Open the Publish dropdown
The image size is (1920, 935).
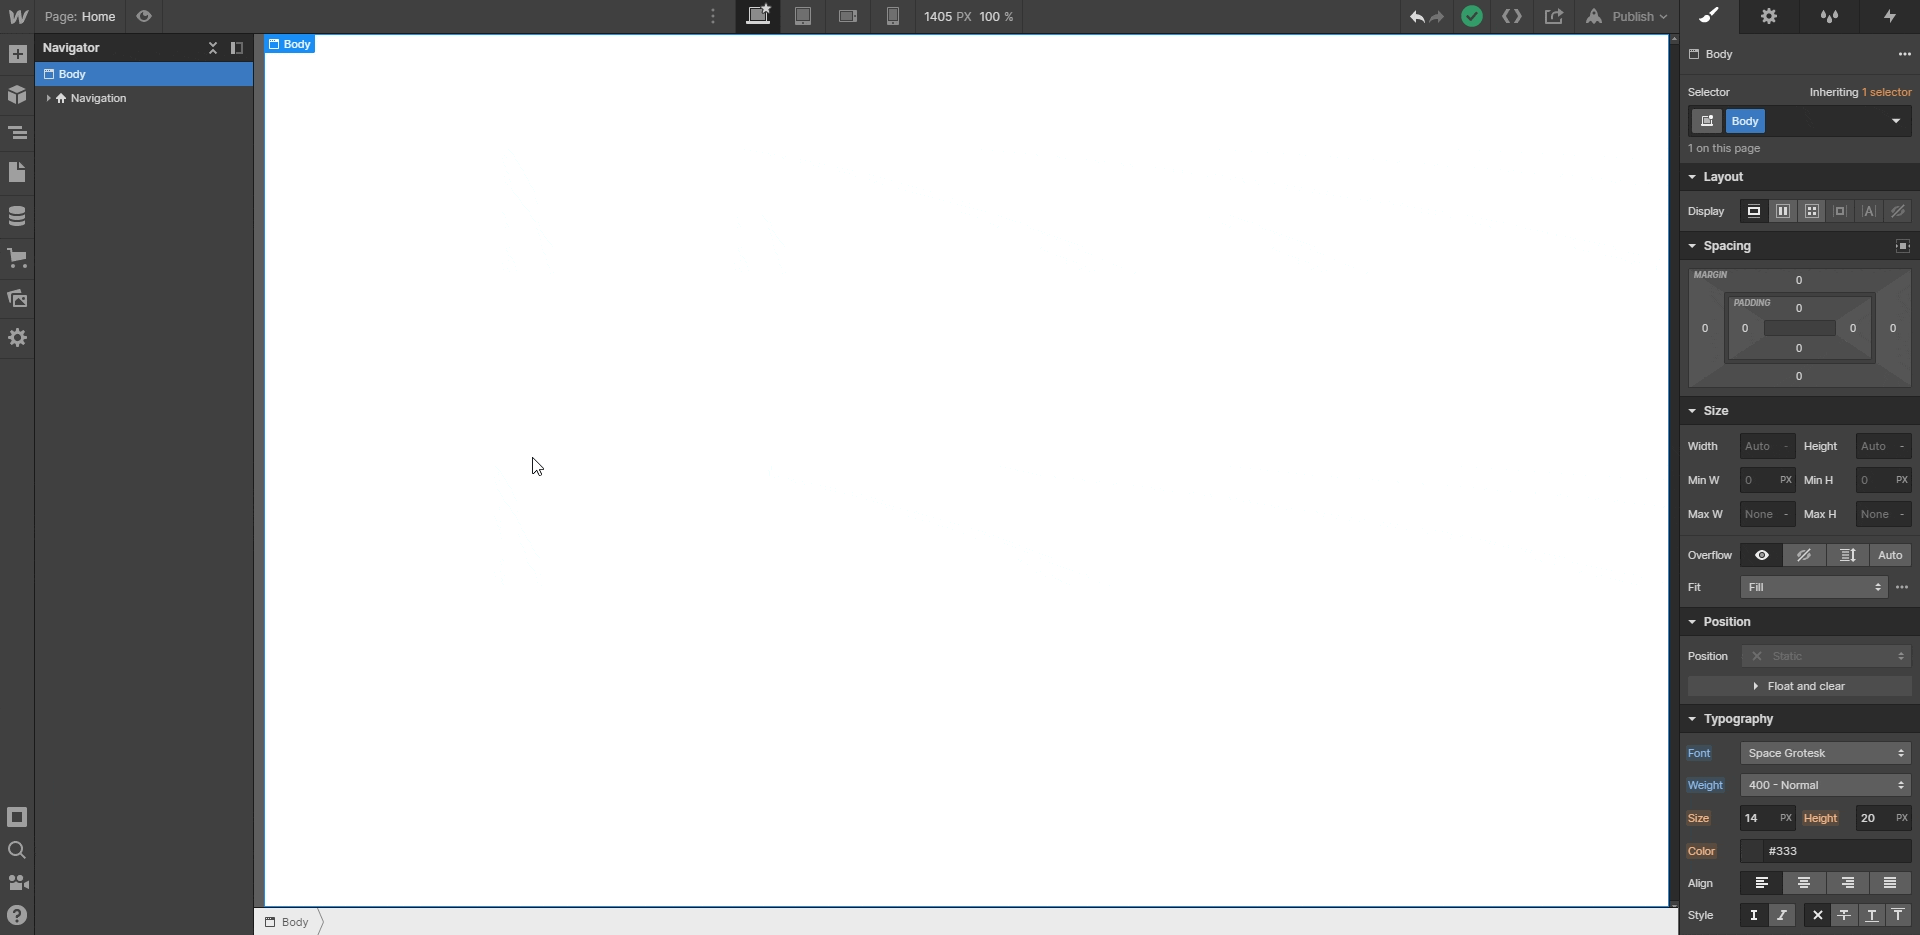coord(1626,16)
